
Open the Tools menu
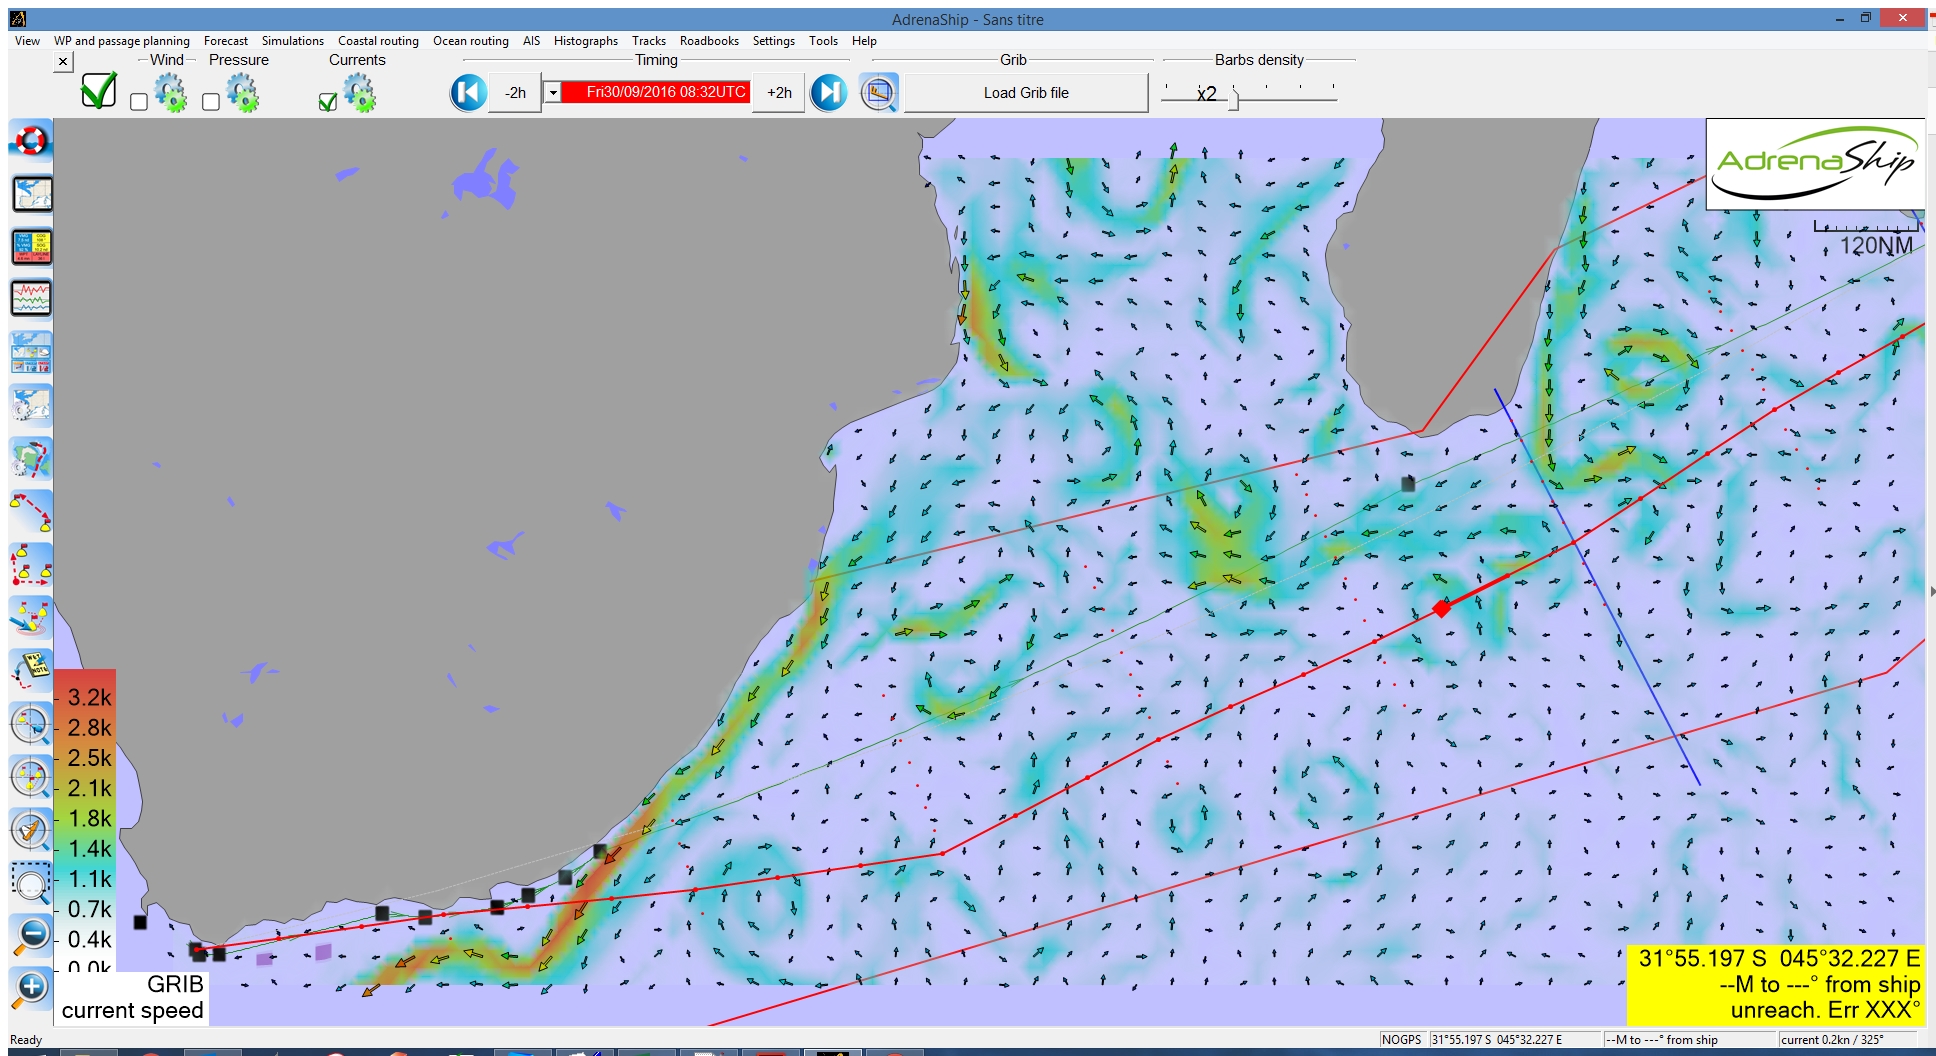(823, 41)
